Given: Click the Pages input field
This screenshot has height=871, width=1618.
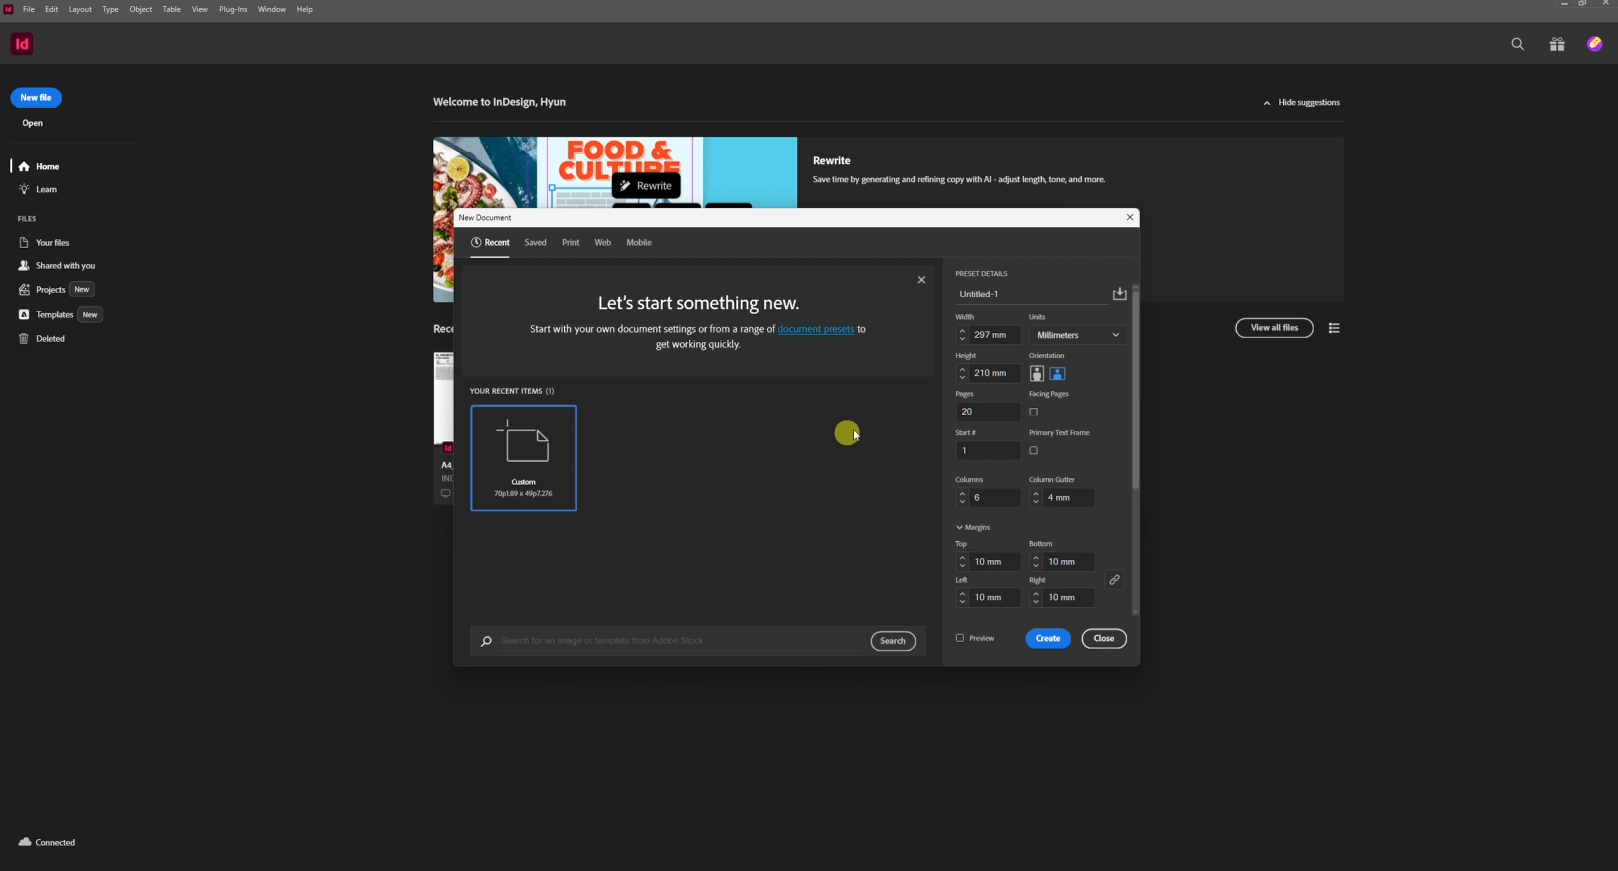Looking at the screenshot, I should tap(988, 412).
